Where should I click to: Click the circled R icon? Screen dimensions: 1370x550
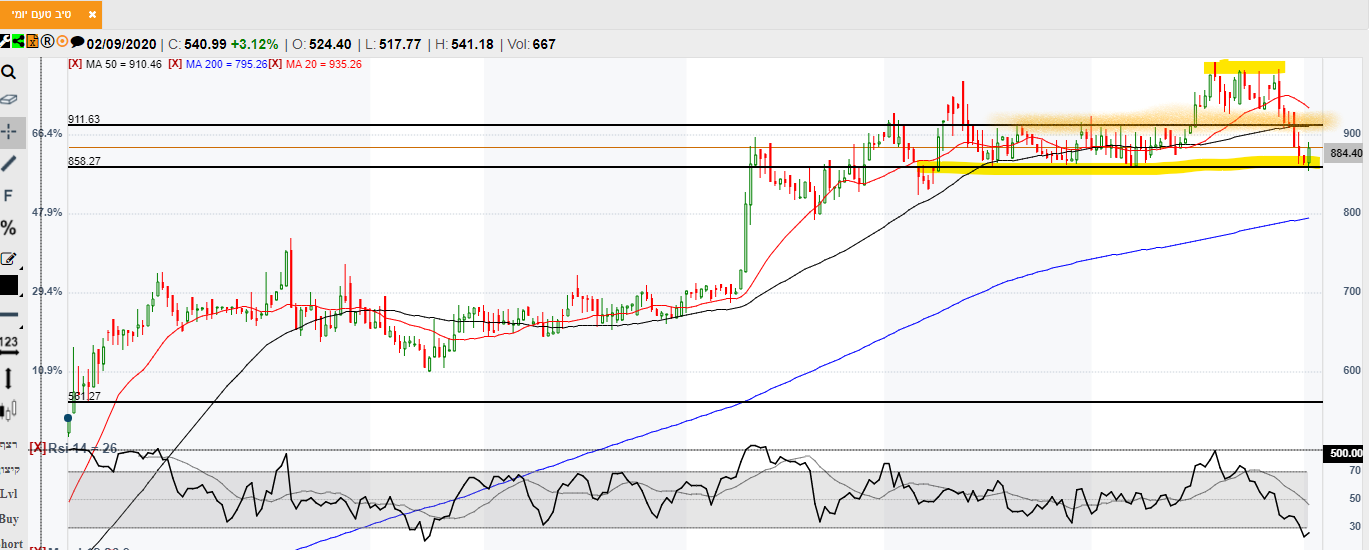(47, 41)
